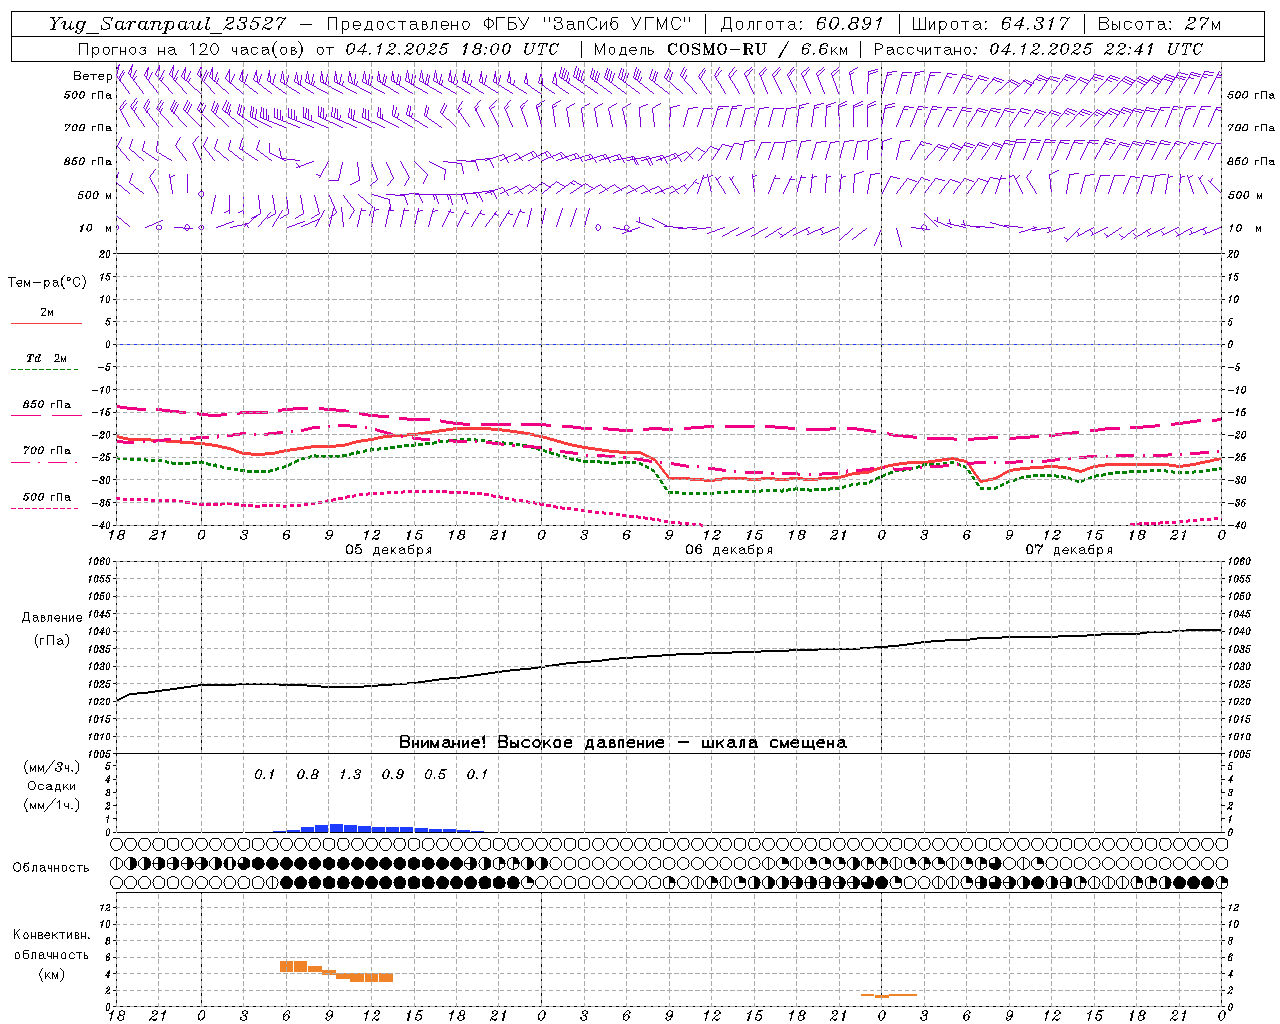
Task: Click the 07 декабря date label
Action: click(1069, 550)
